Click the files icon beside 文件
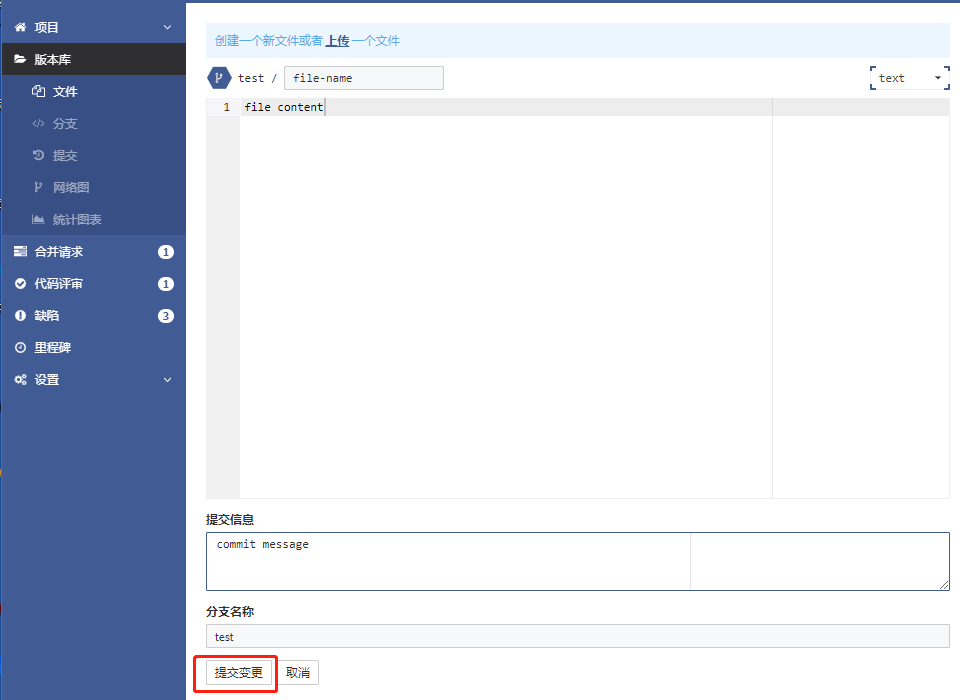The height and width of the screenshot is (700, 960). click(39, 92)
